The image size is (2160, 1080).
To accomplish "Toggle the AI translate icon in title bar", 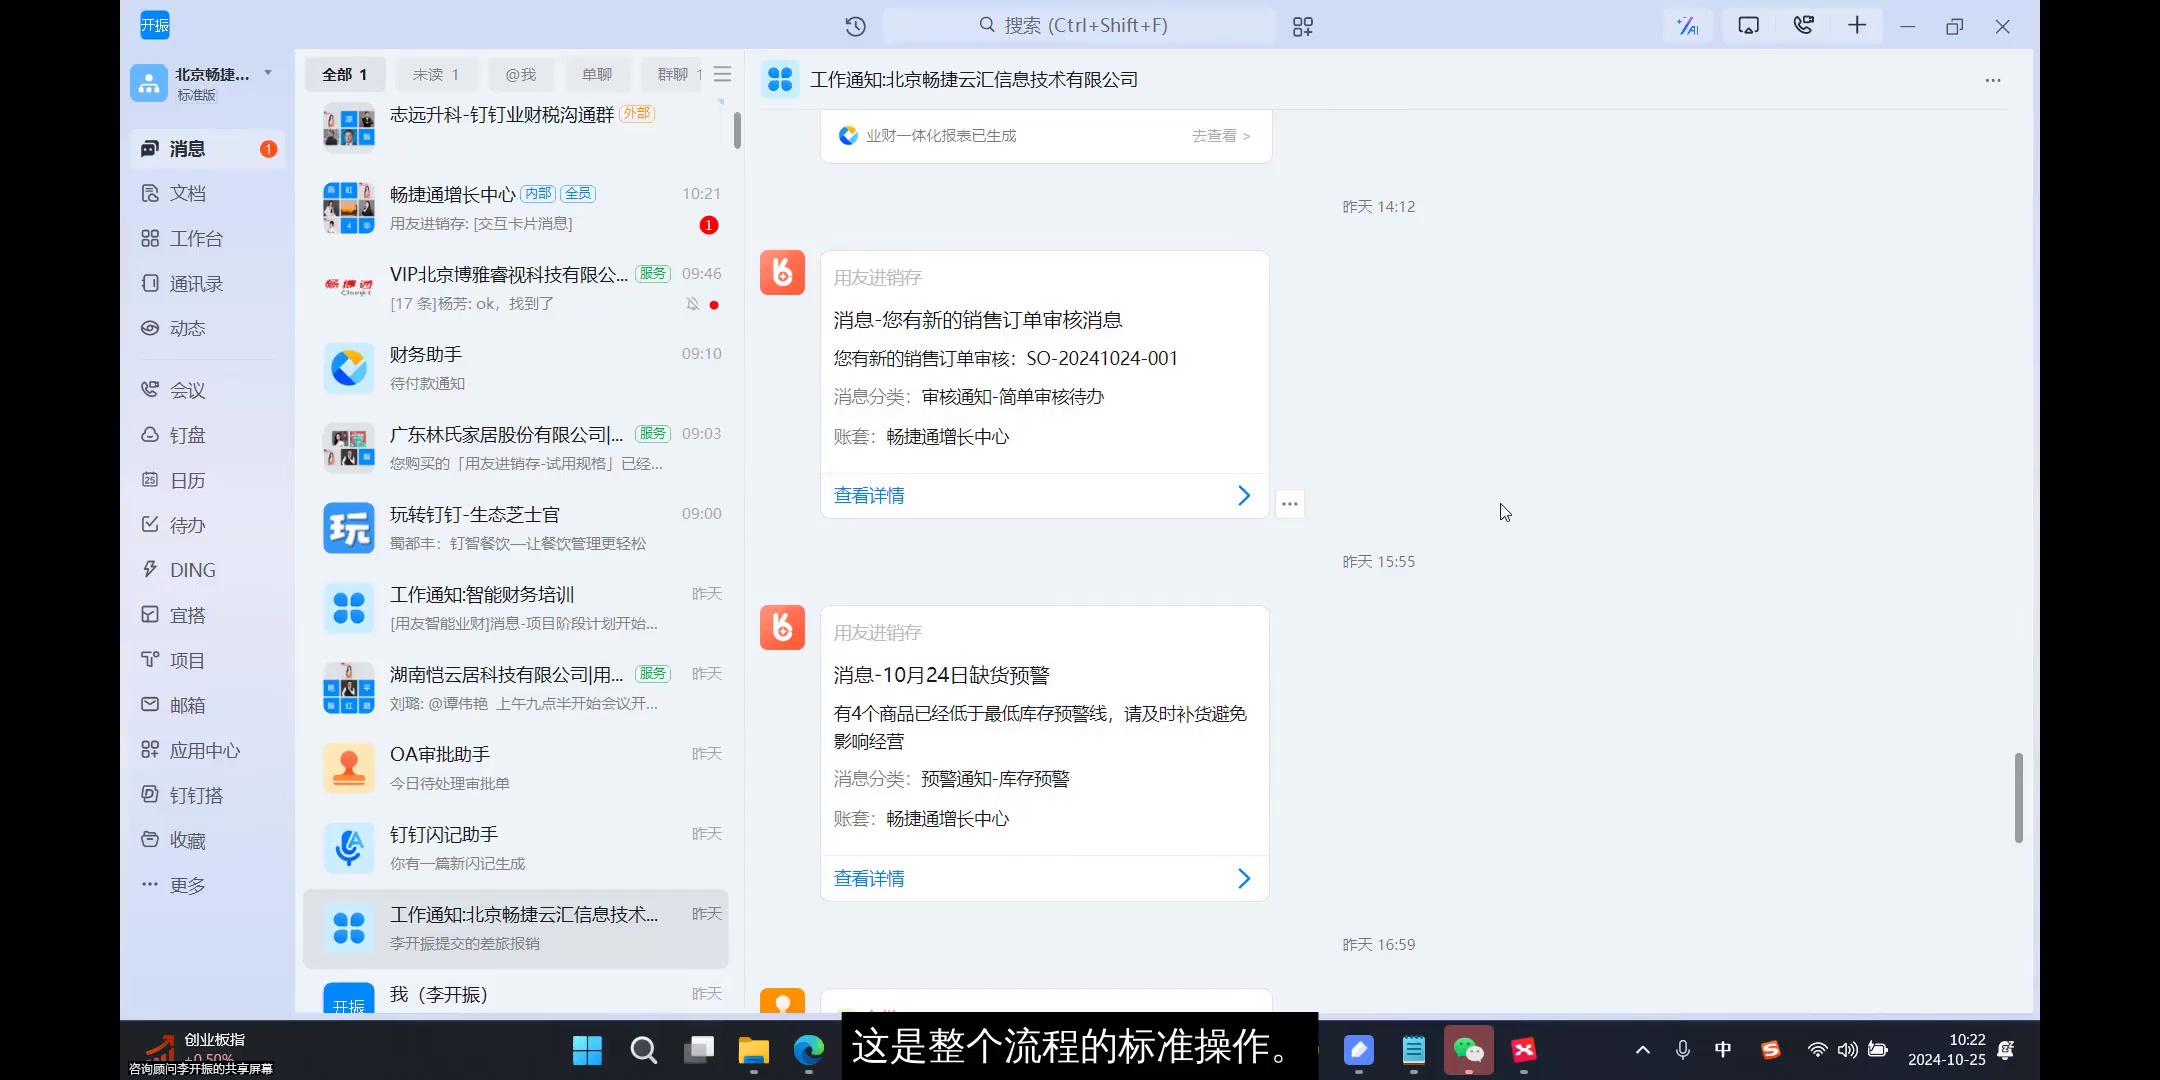I will [x=1687, y=25].
